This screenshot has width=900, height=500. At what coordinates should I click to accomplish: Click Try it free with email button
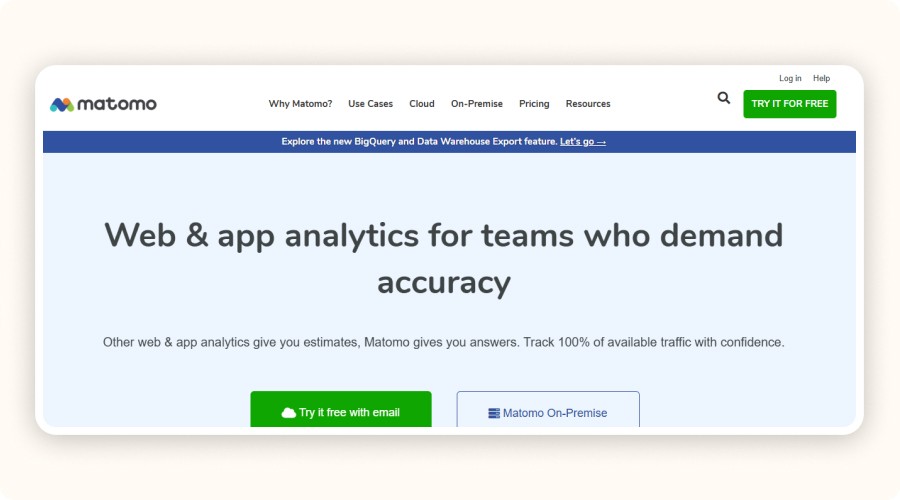click(x=340, y=409)
